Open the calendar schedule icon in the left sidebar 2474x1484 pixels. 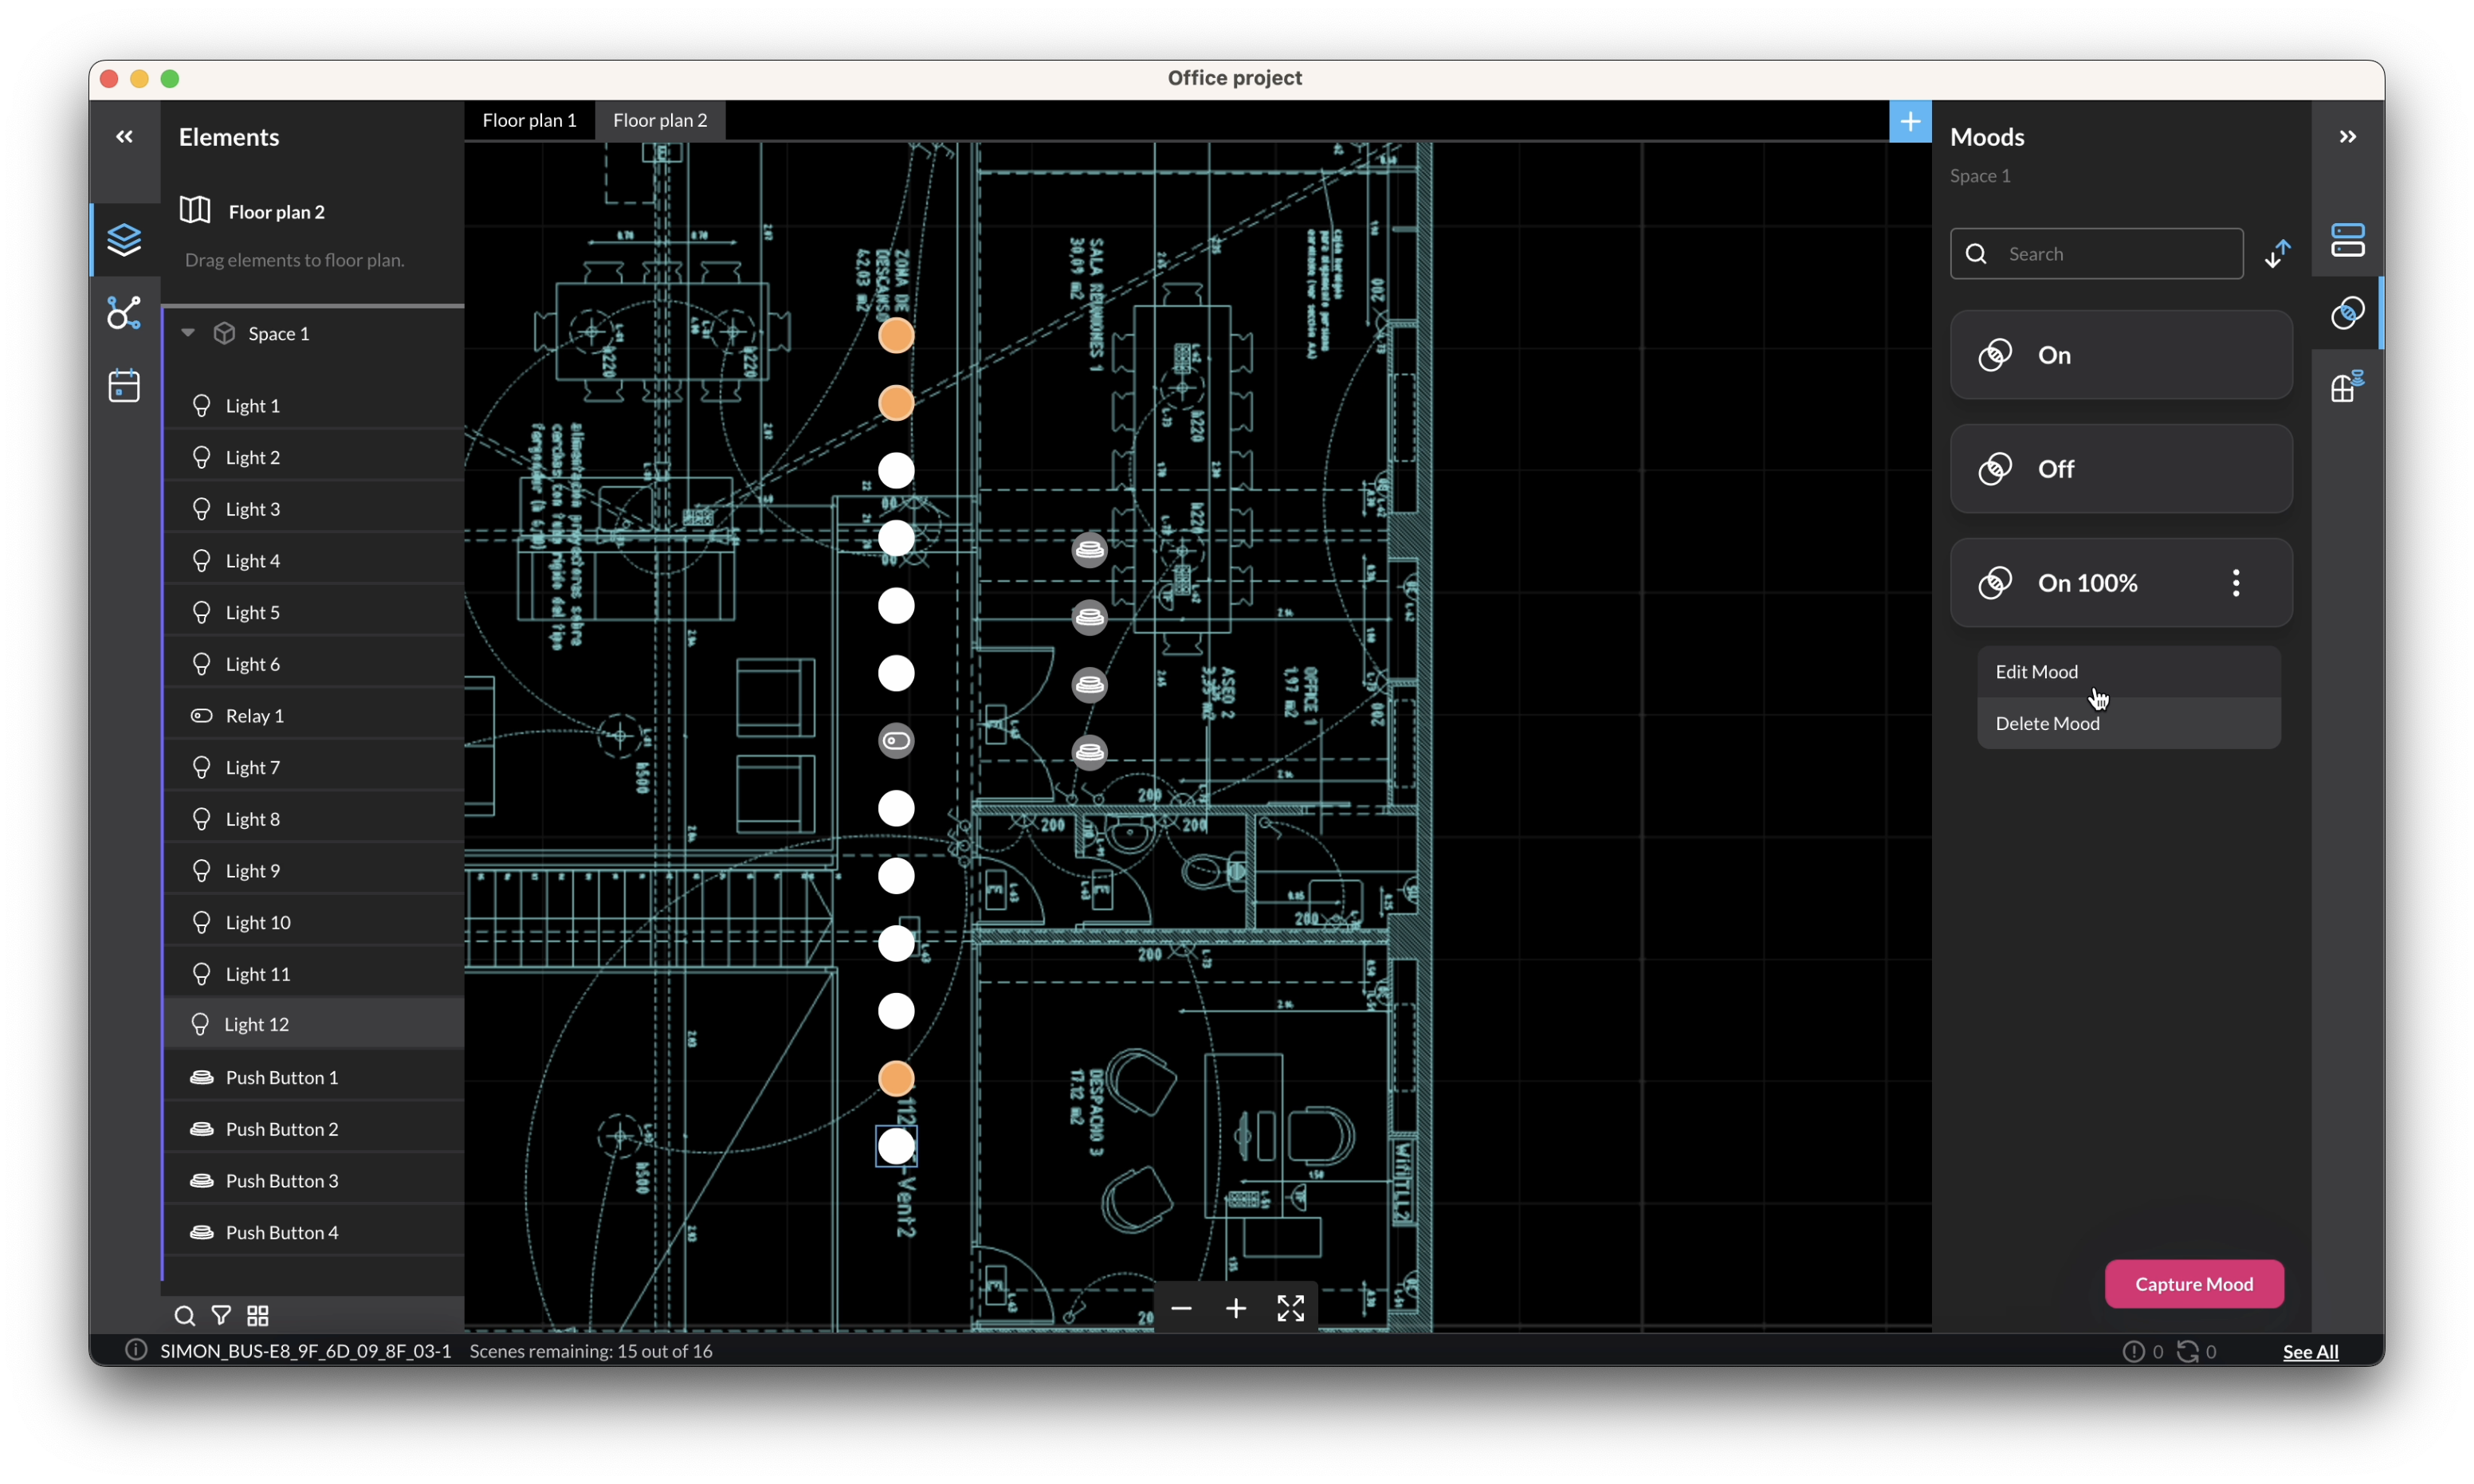click(124, 386)
